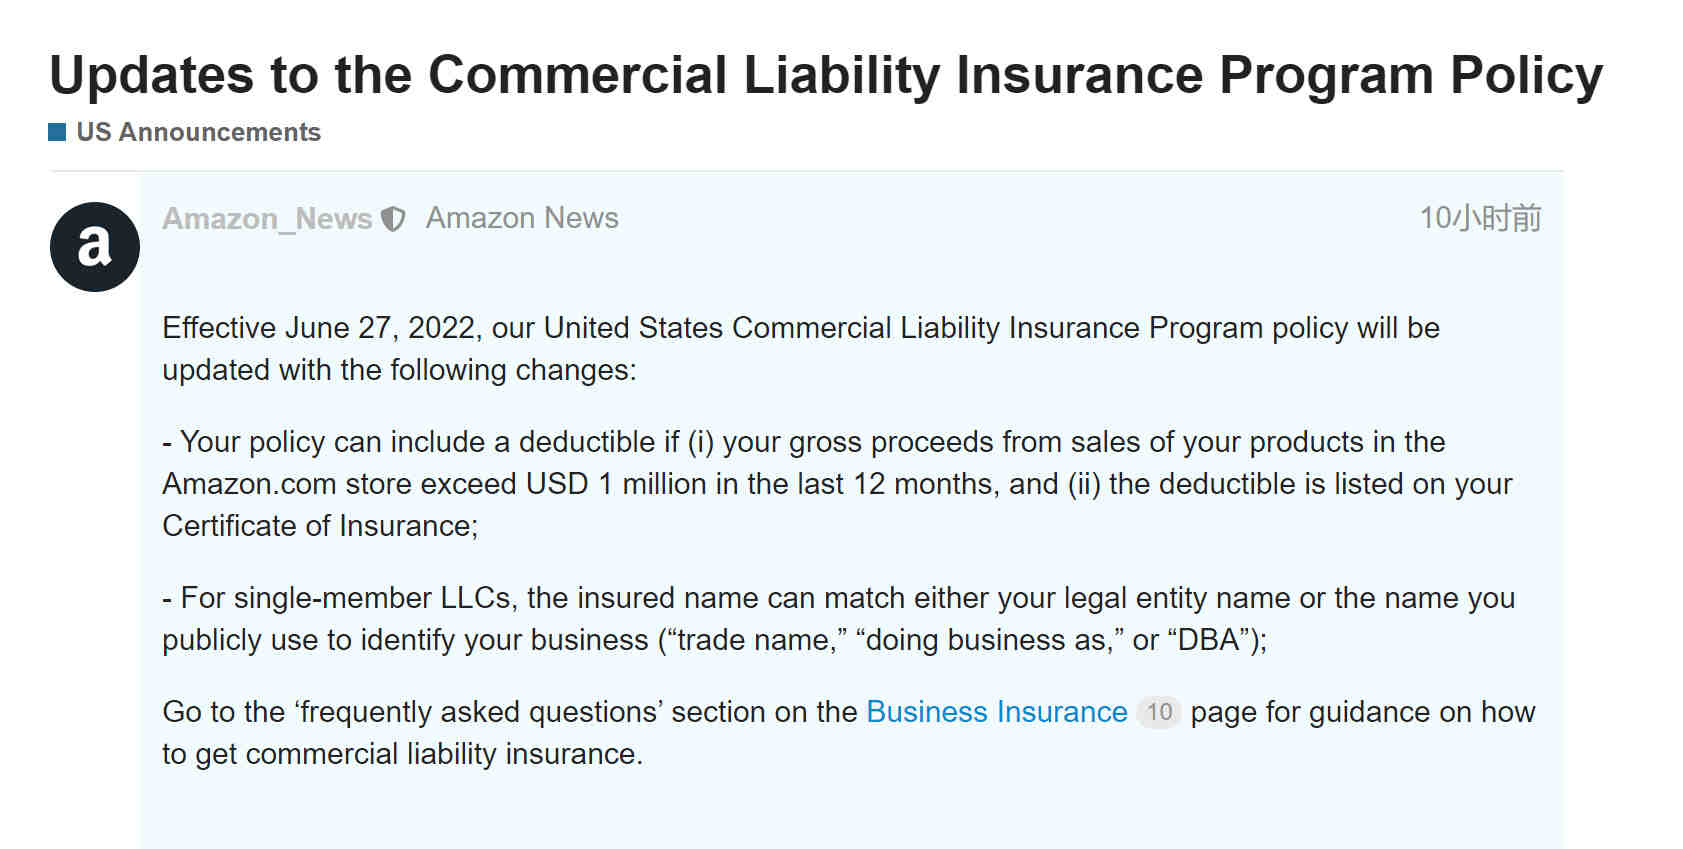Open the Amazon 'a' avatar profile
The width and height of the screenshot is (1683, 849).
(95, 247)
